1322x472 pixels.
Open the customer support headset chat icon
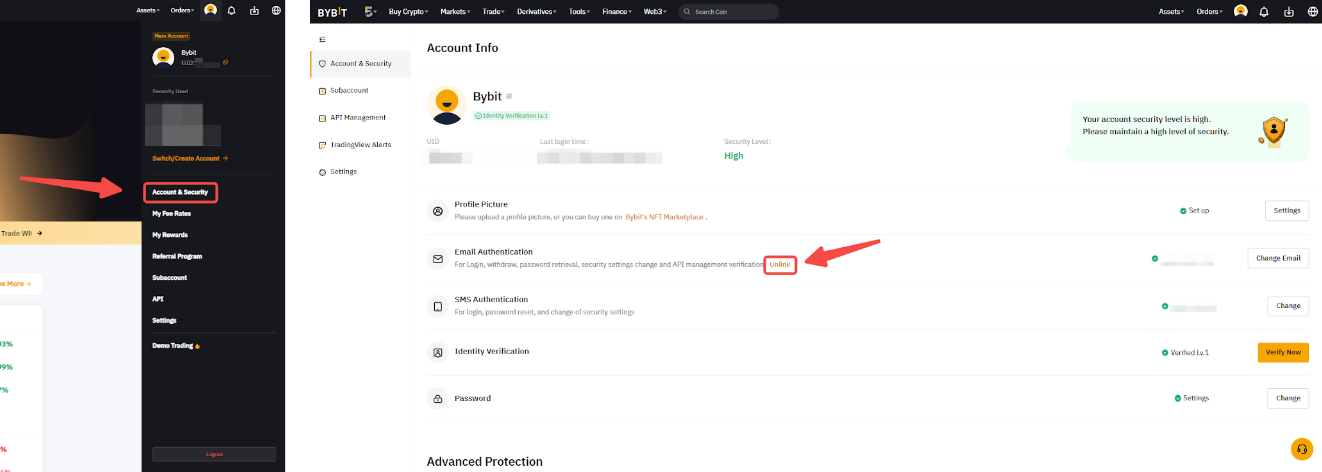click(1301, 449)
